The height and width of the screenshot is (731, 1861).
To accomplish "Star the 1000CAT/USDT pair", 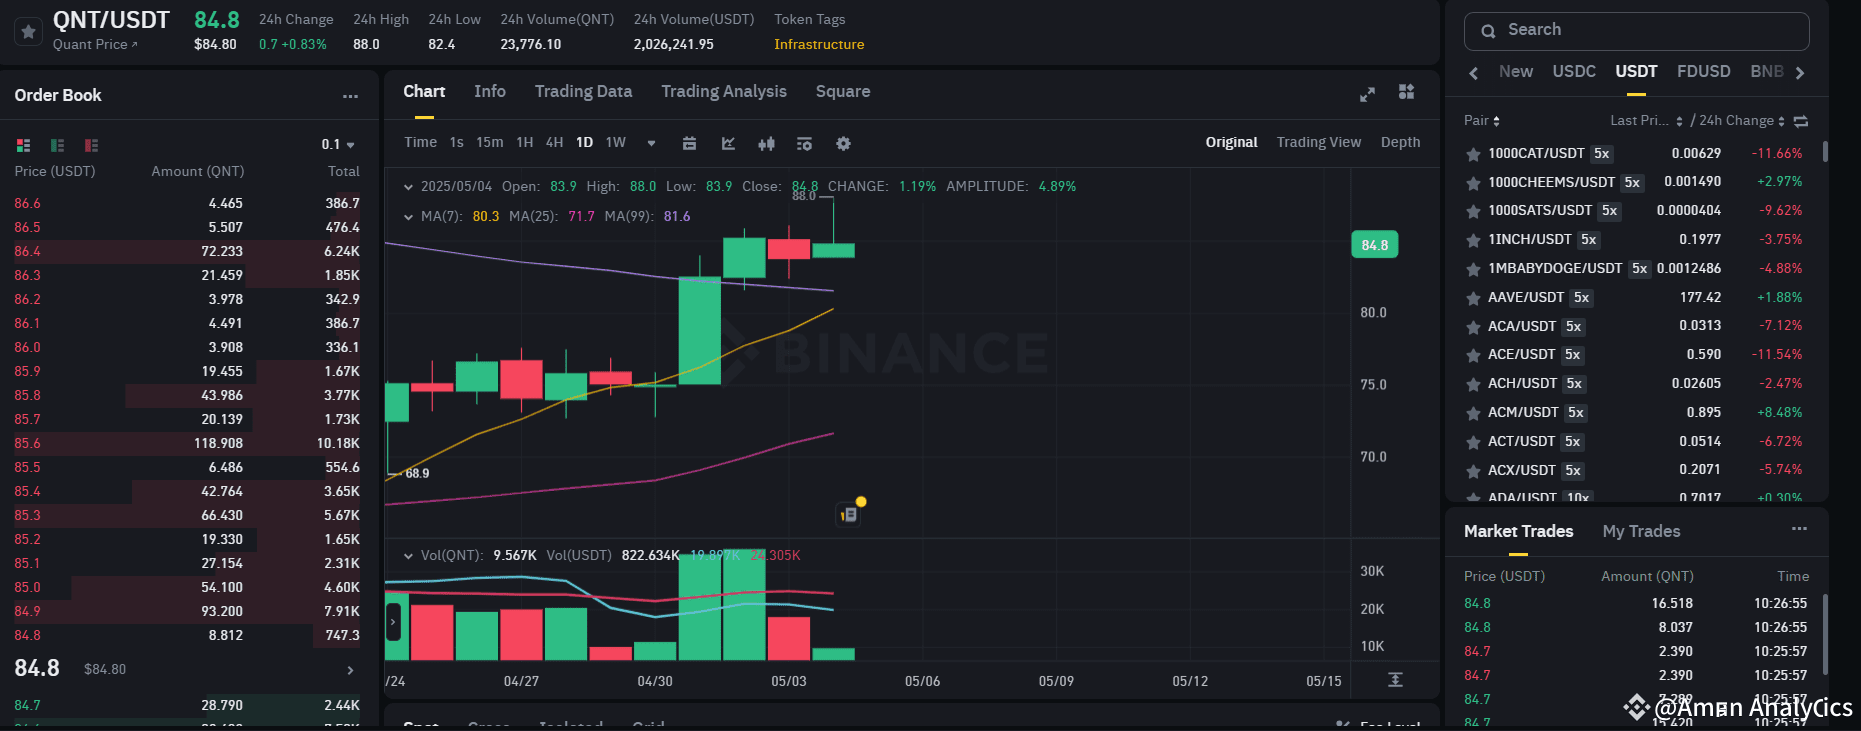I will 1473,154.
